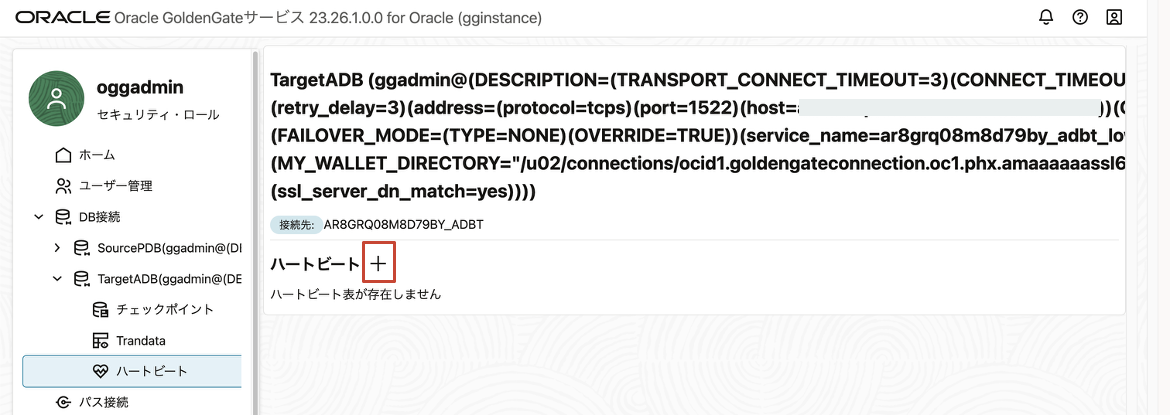Open the notifications bell
This screenshot has height=415, width=1170.
pos(1046,17)
